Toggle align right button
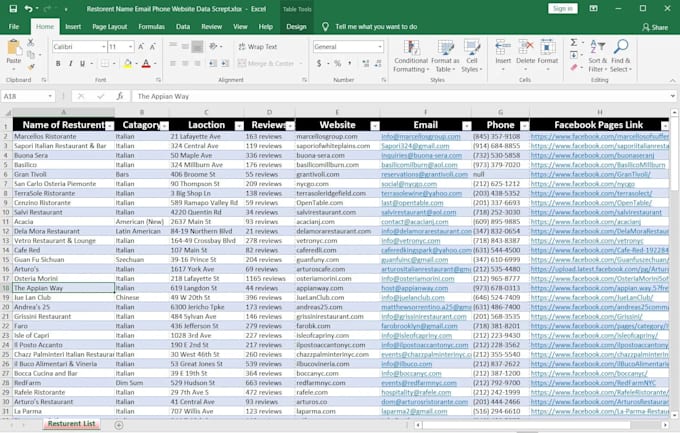Viewport: 680px width, 433px height. tap(197, 63)
